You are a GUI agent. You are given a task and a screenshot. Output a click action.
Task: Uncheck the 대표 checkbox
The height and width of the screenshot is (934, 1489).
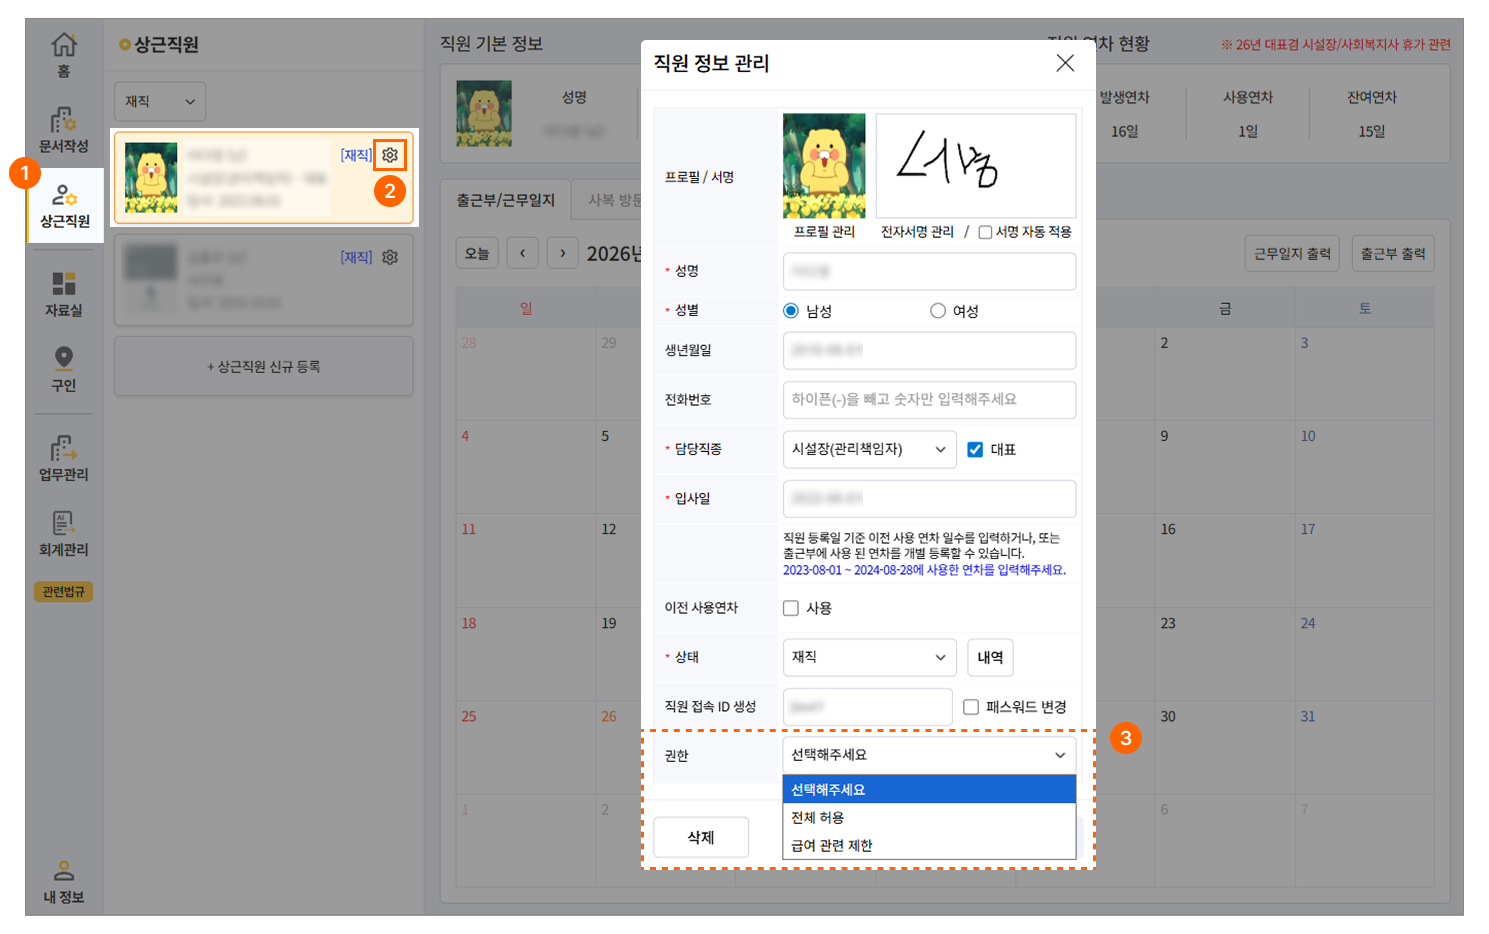[975, 450]
